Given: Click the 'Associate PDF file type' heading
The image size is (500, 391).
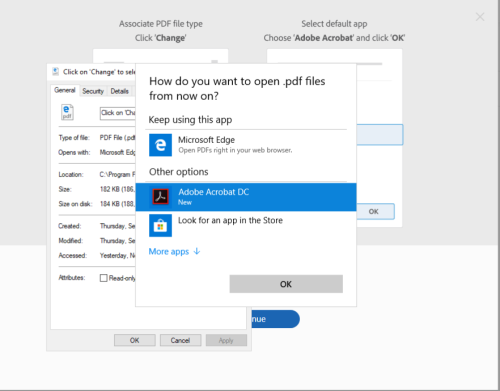Looking at the screenshot, I should (x=161, y=24).
